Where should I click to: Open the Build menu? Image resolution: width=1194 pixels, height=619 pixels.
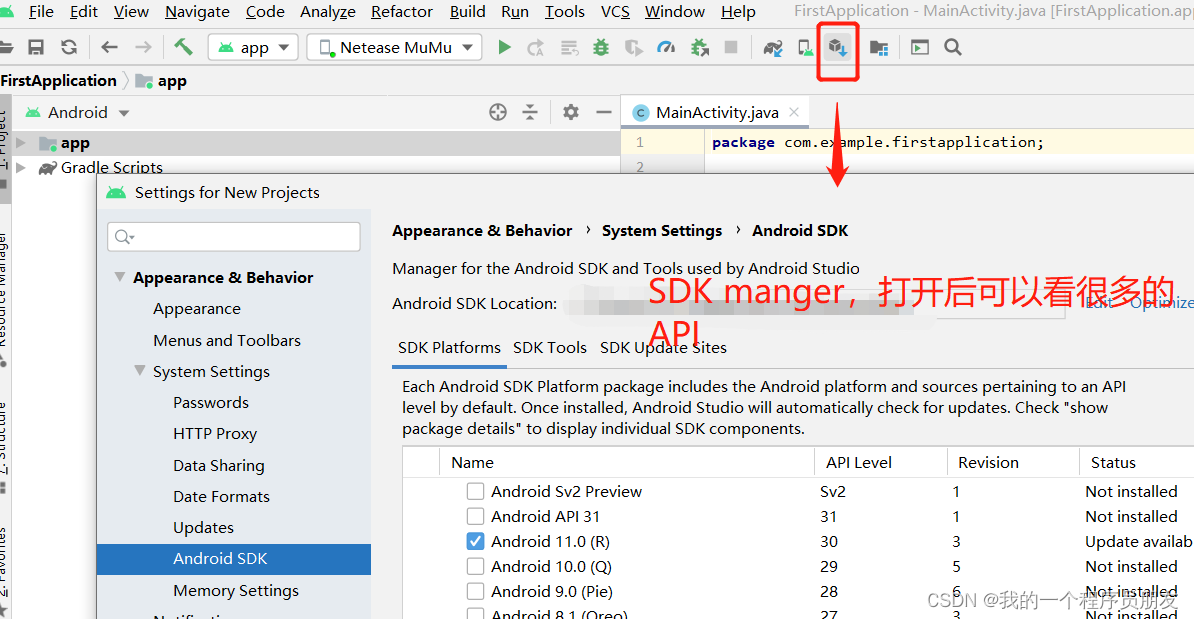468,11
